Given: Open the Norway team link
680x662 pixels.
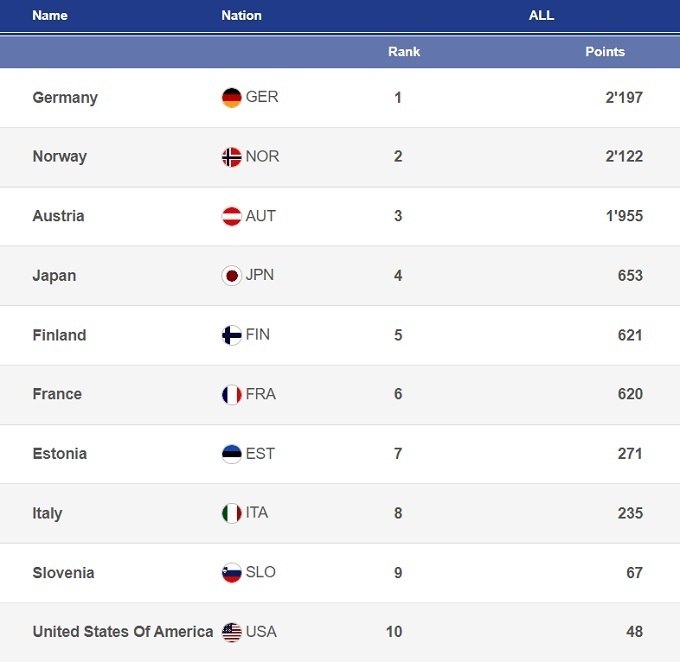Looking at the screenshot, I should pos(60,157).
